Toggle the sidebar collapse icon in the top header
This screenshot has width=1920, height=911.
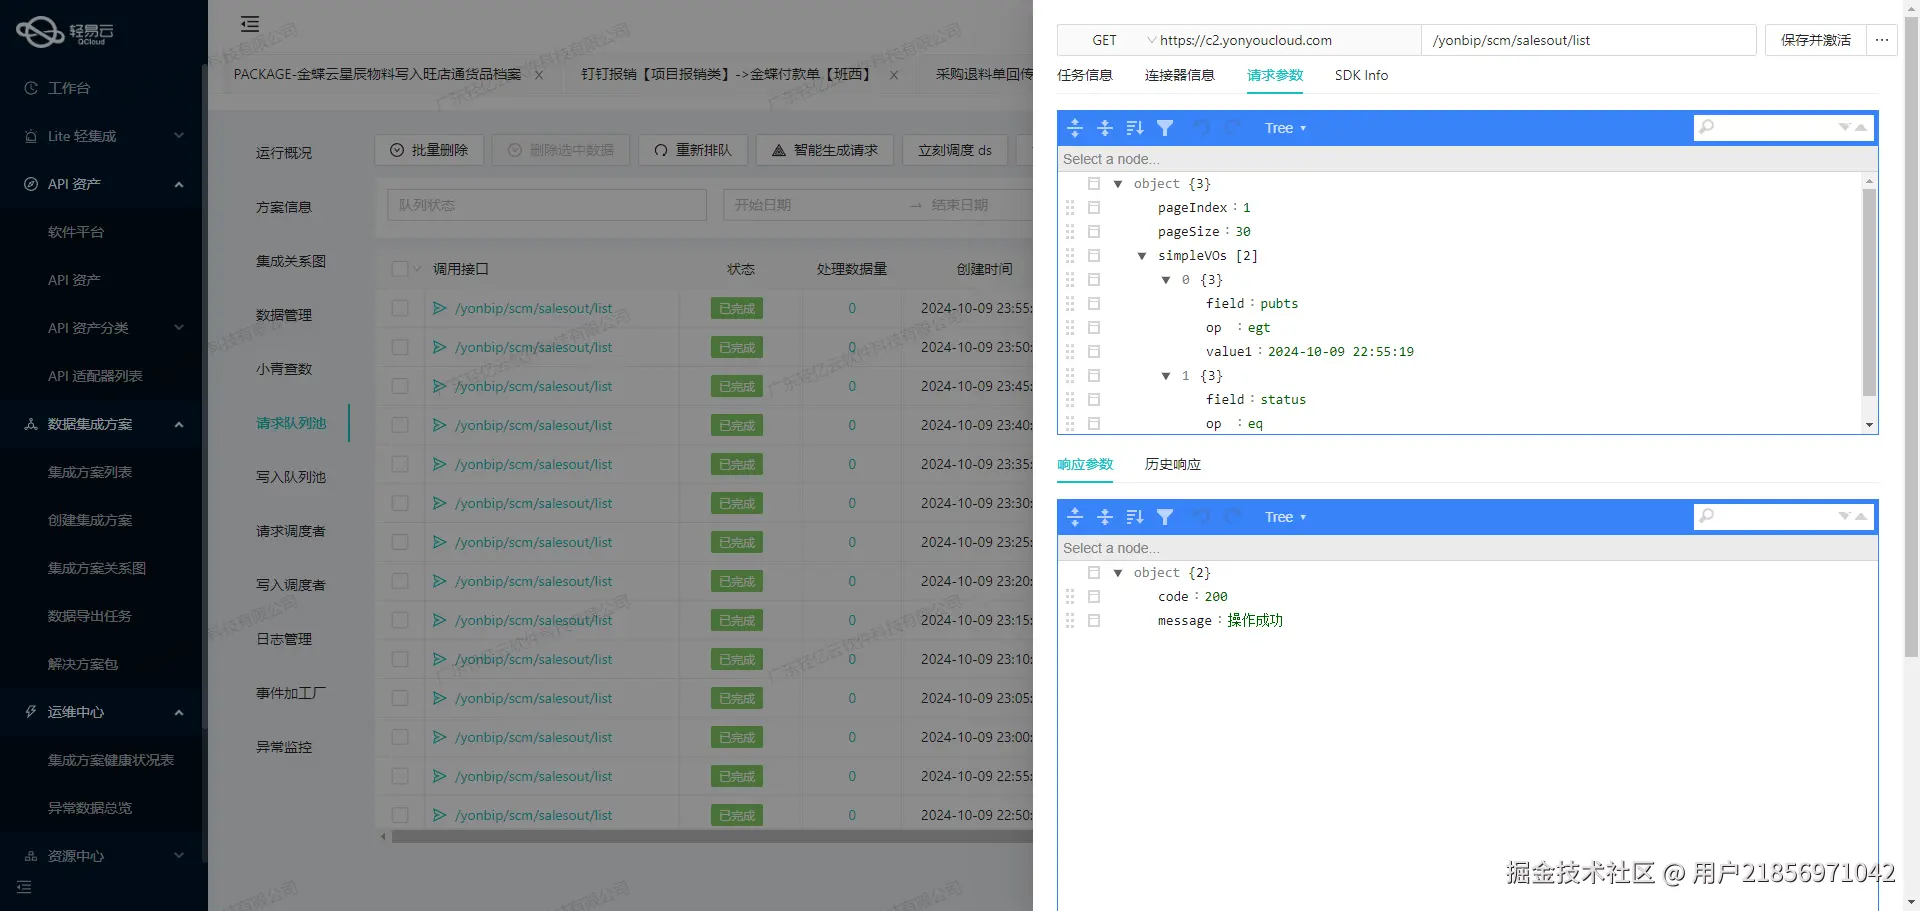click(250, 24)
